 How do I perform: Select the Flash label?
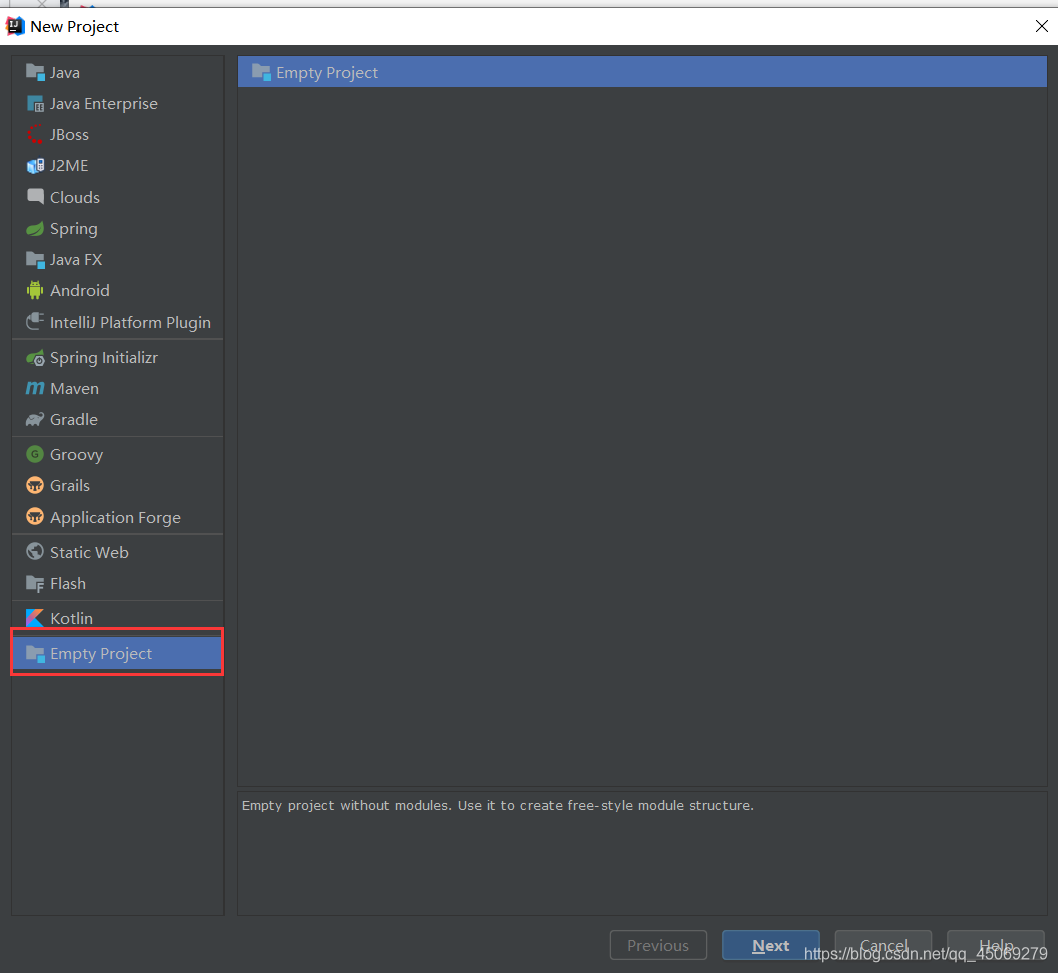(x=68, y=583)
